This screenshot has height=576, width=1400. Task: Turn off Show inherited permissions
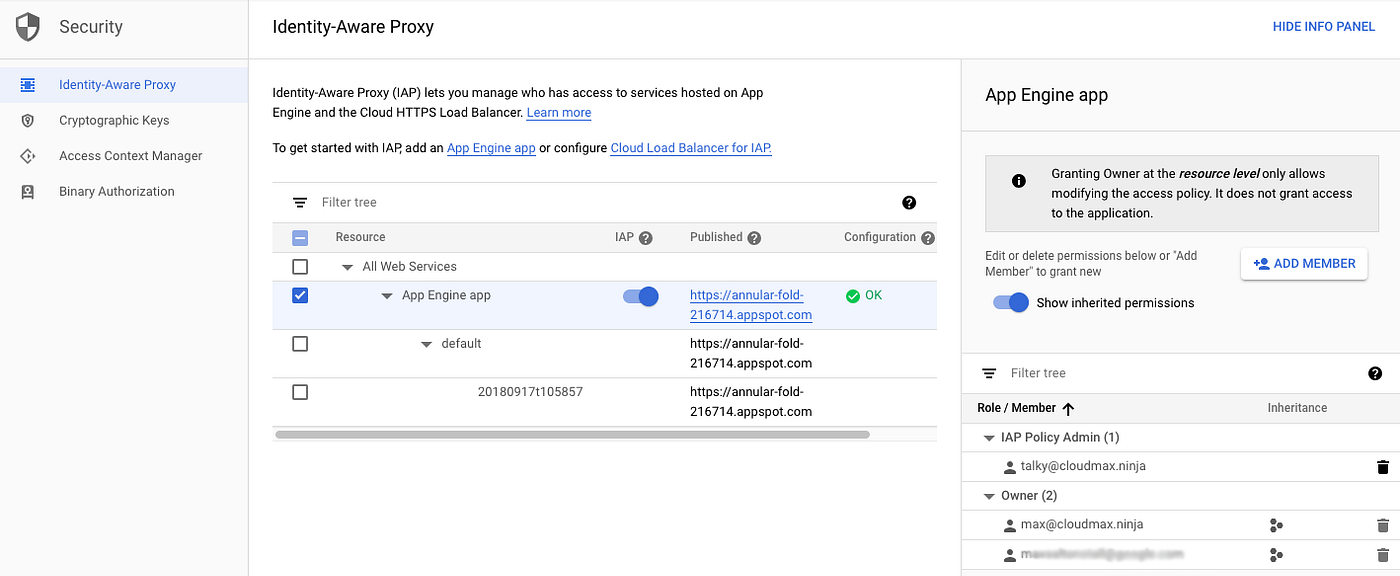click(1010, 302)
